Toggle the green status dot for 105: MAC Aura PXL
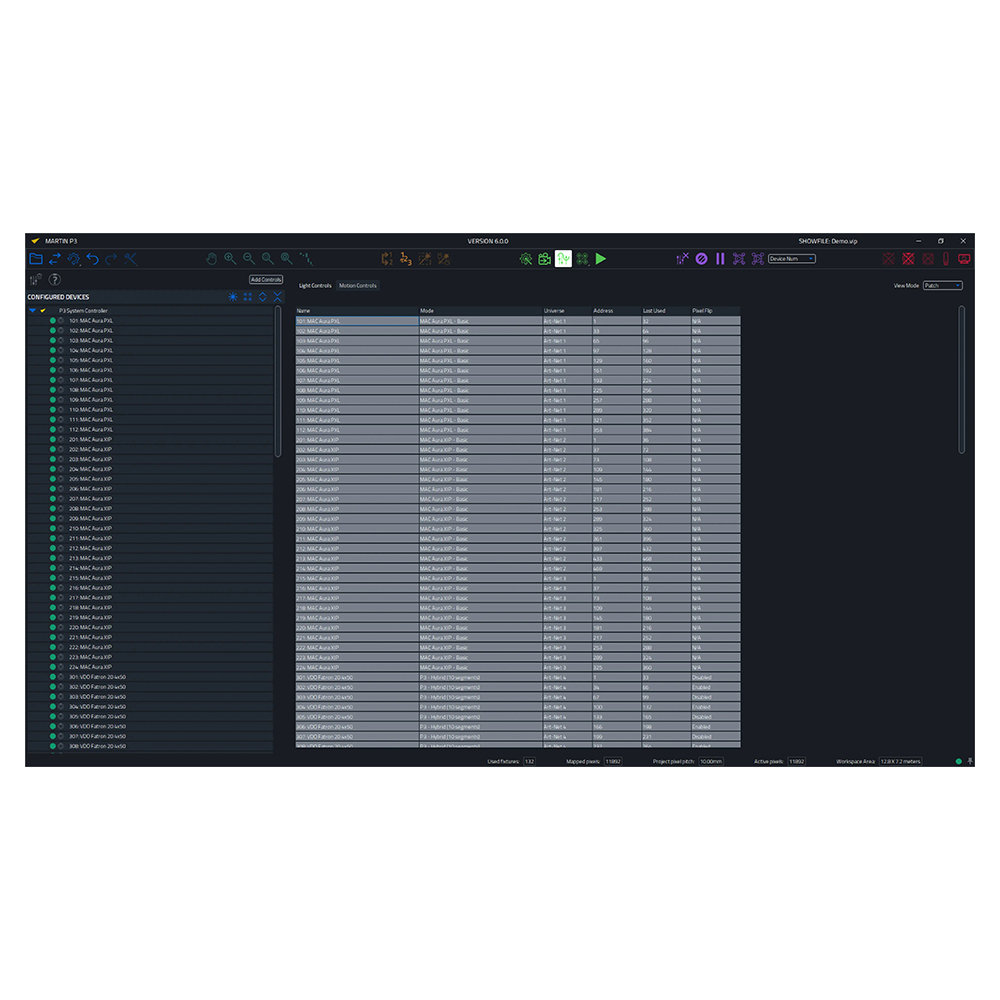The height and width of the screenshot is (1000, 1000). [53, 360]
